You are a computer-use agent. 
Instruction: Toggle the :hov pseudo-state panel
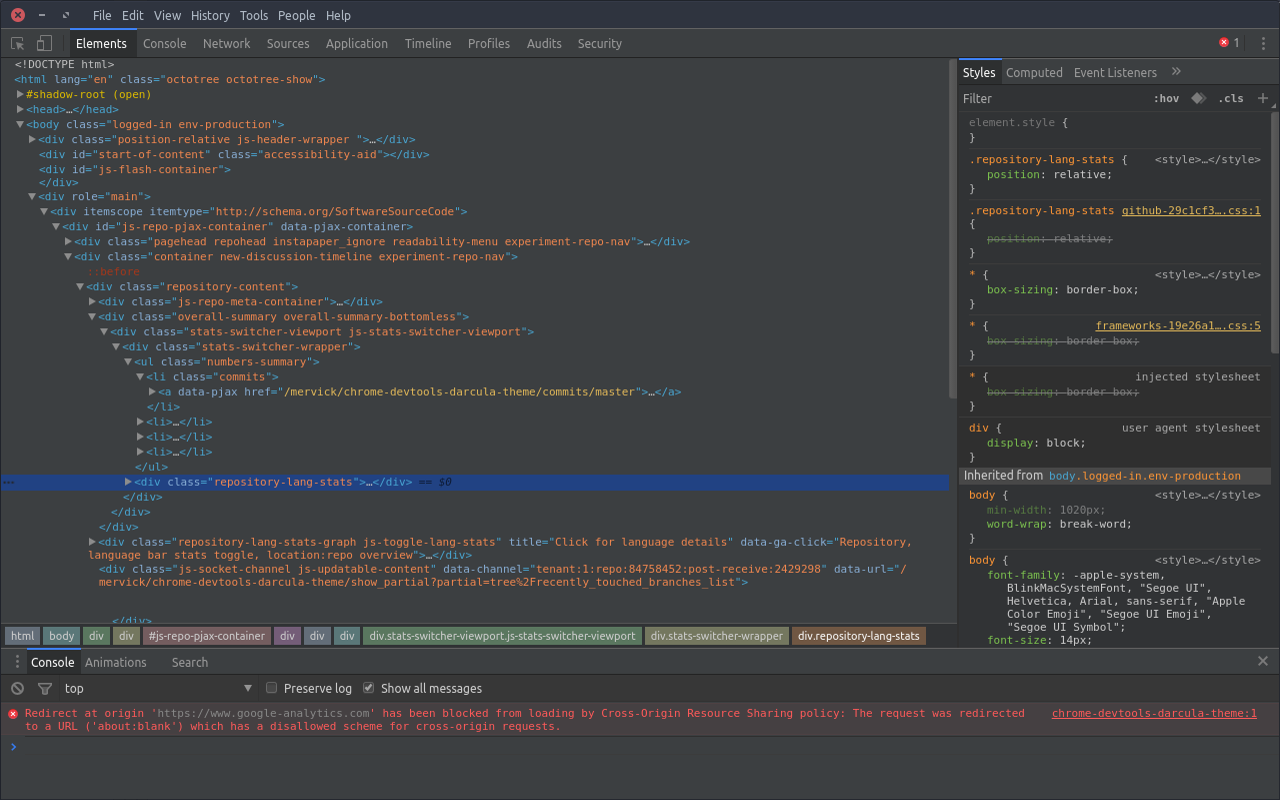point(1166,98)
